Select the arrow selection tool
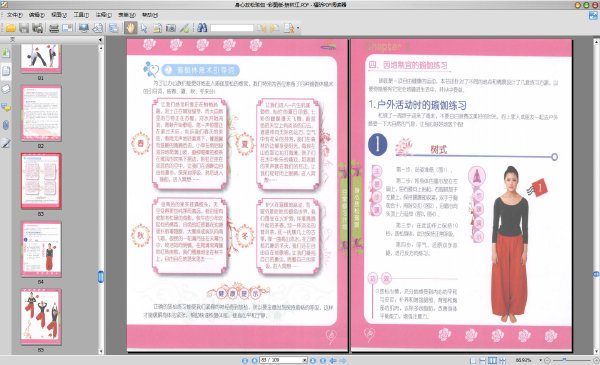Image resolution: width=600 pixels, height=365 pixels. click(144, 28)
